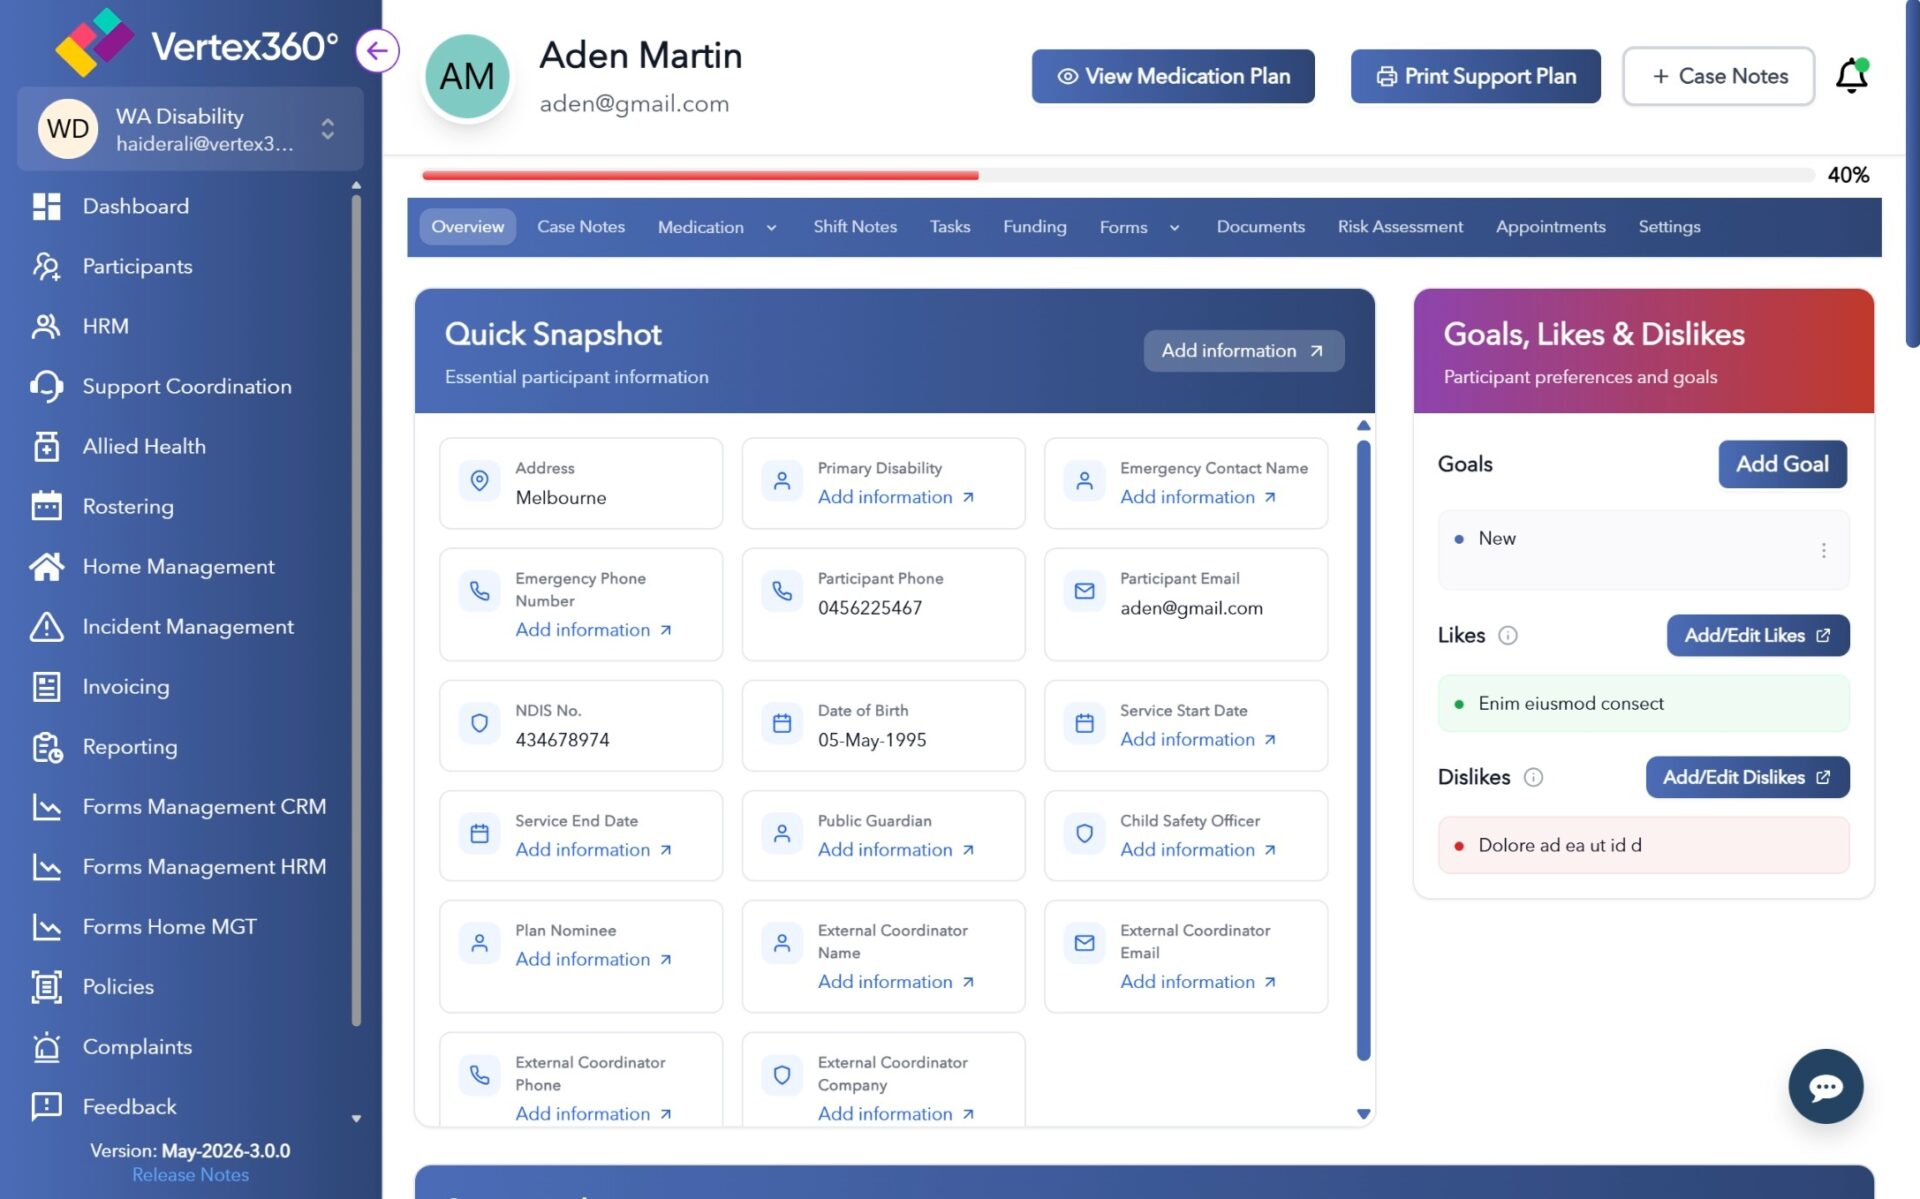Click the + Case Notes button
This screenshot has width=1920, height=1199.
[x=1718, y=76]
